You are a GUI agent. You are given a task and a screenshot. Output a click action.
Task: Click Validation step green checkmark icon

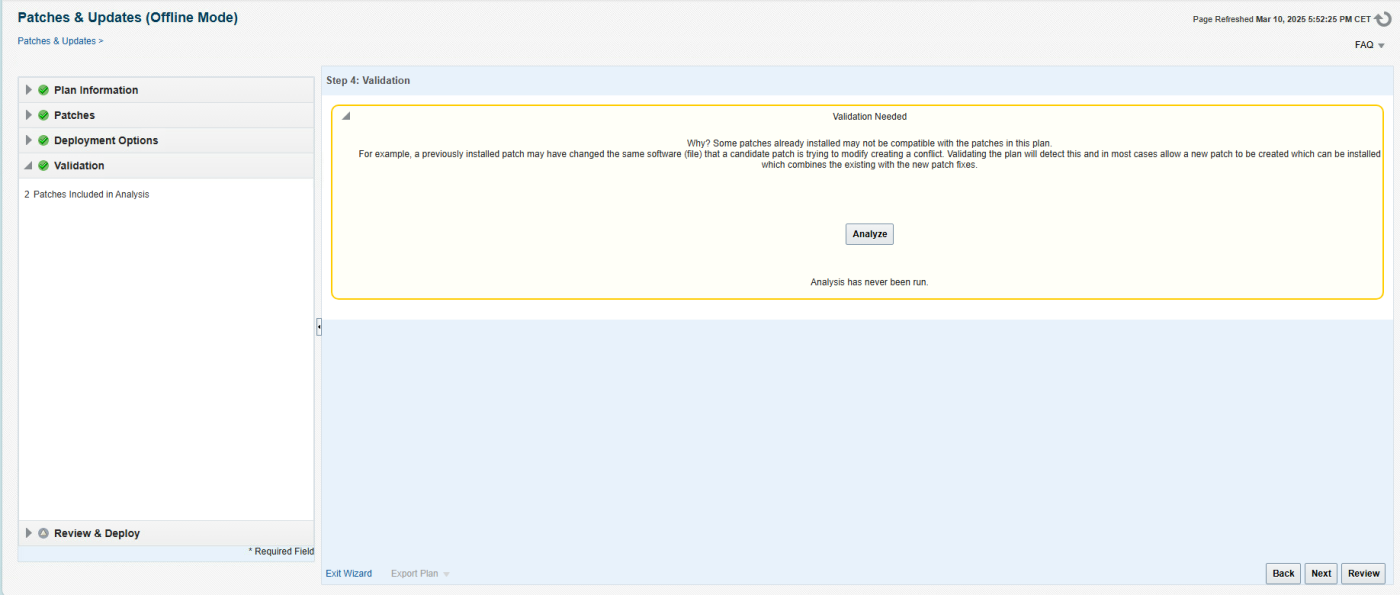pos(44,166)
